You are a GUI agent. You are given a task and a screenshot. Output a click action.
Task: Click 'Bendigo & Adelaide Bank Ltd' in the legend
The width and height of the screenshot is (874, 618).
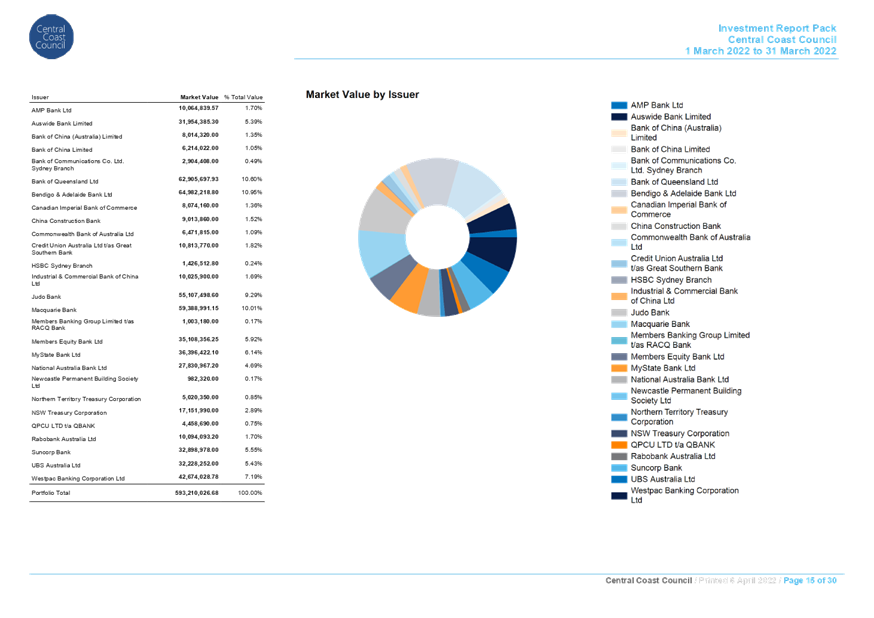683,193
